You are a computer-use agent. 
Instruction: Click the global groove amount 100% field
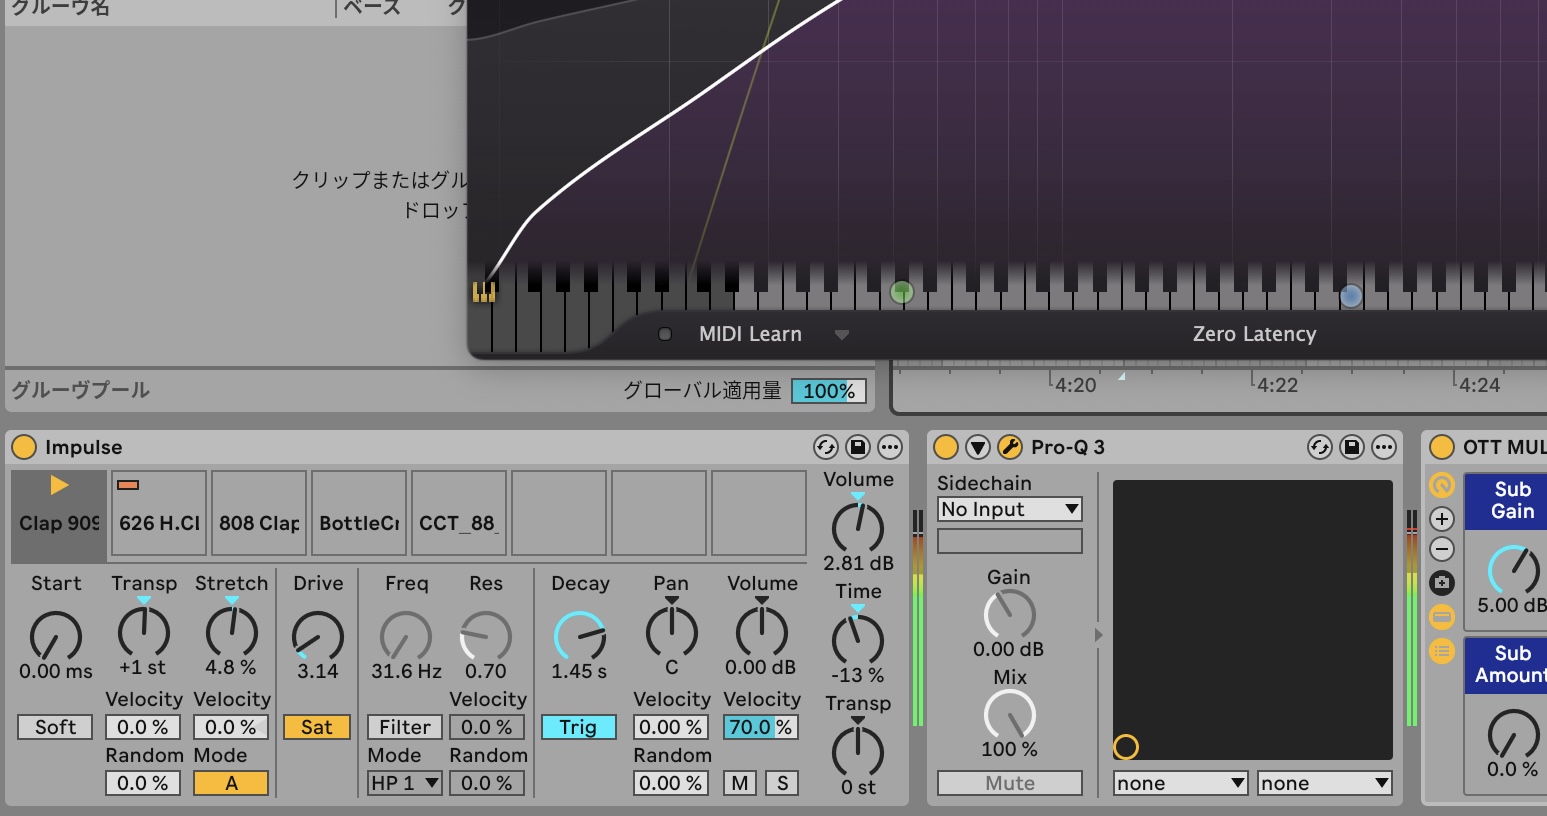(x=828, y=391)
